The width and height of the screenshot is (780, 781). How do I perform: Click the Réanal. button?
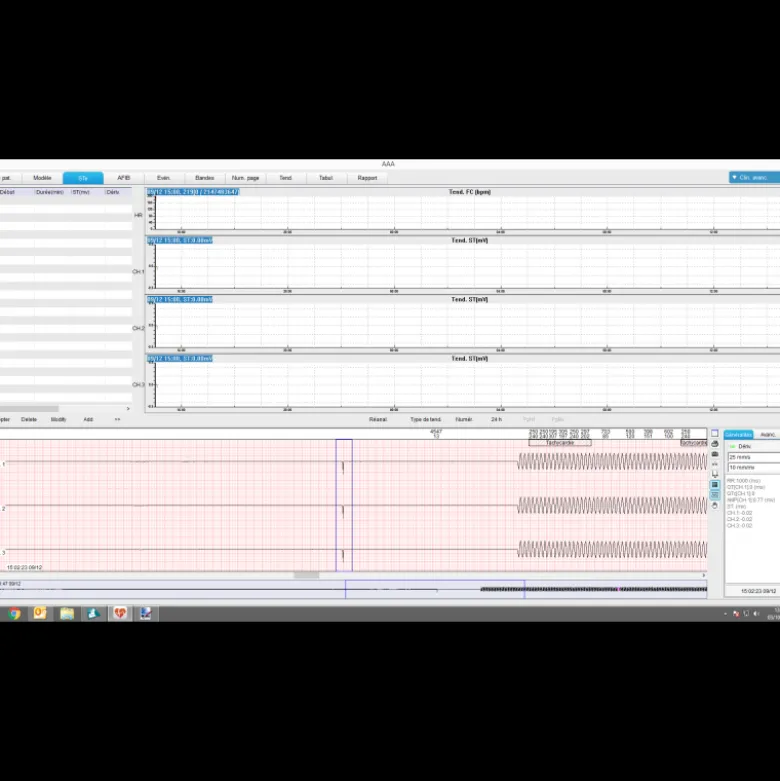click(378, 419)
